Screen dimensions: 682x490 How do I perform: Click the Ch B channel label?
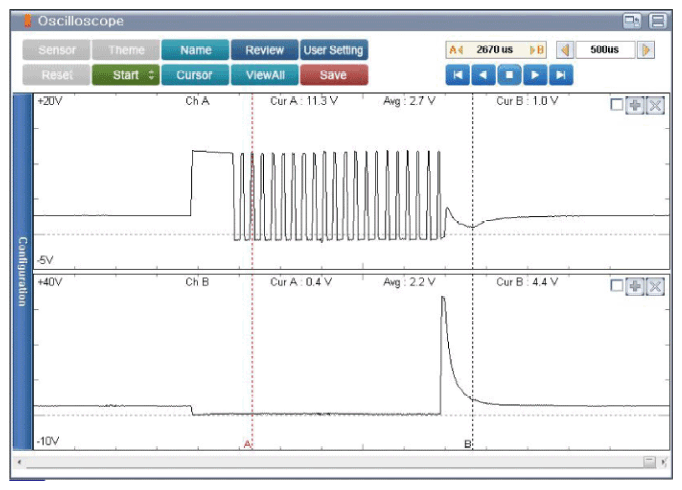pos(197,282)
